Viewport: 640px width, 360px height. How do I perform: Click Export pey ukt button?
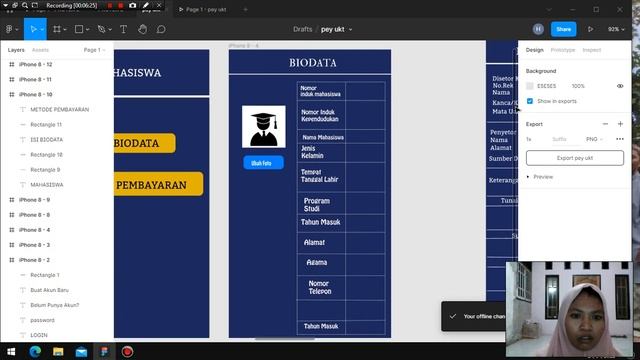tap(575, 158)
